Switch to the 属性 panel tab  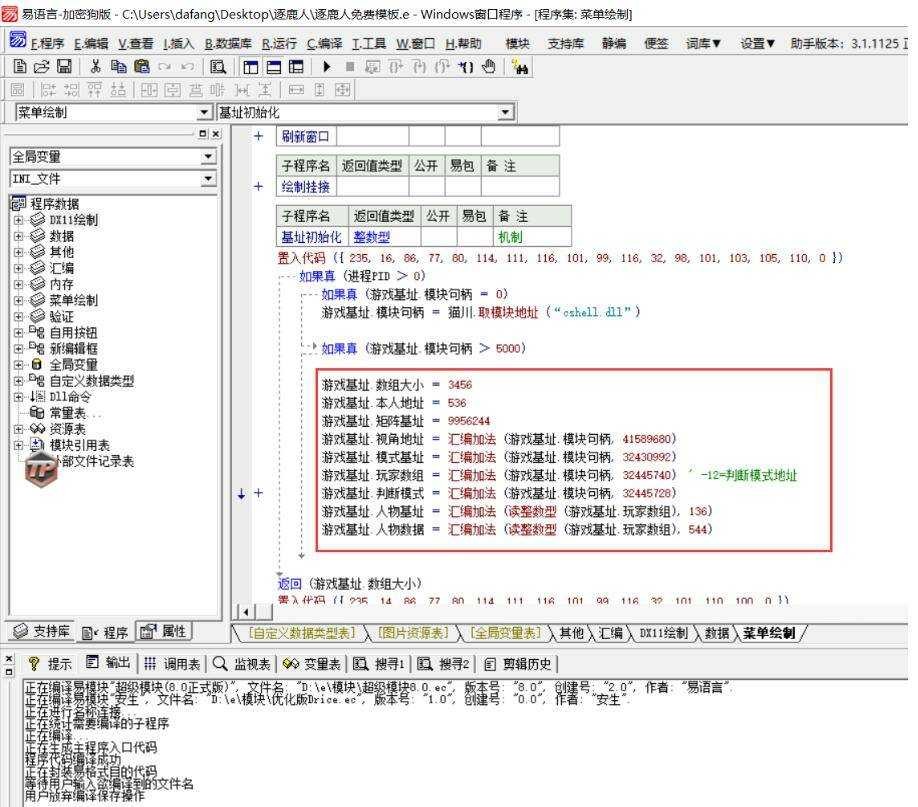[x=163, y=631]
